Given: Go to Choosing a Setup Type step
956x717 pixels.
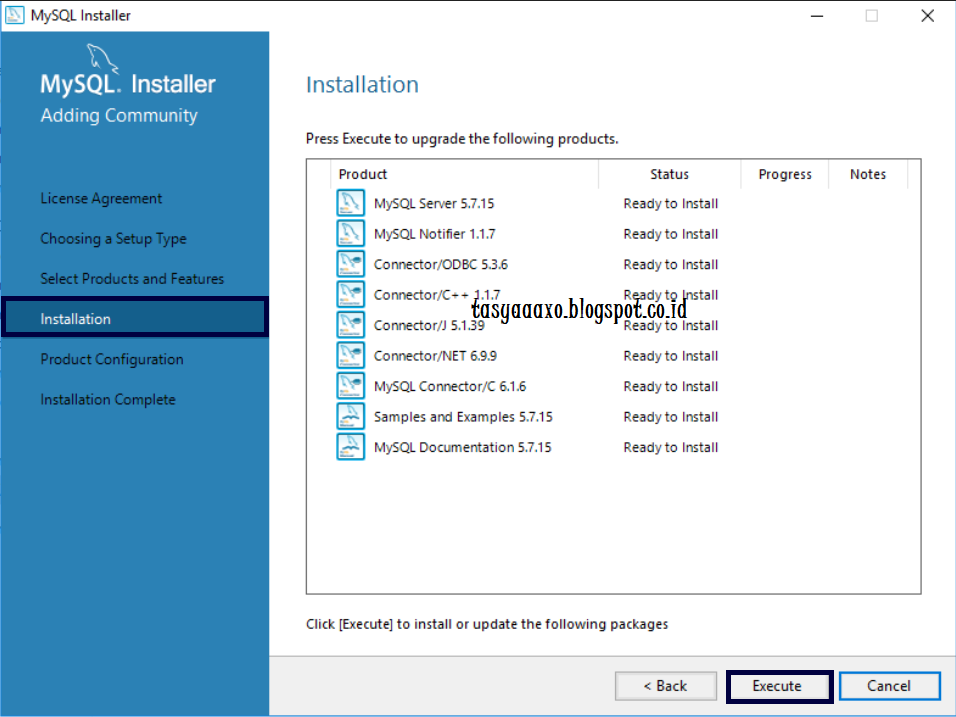Looking at the screenshot, I should point(113,239).
